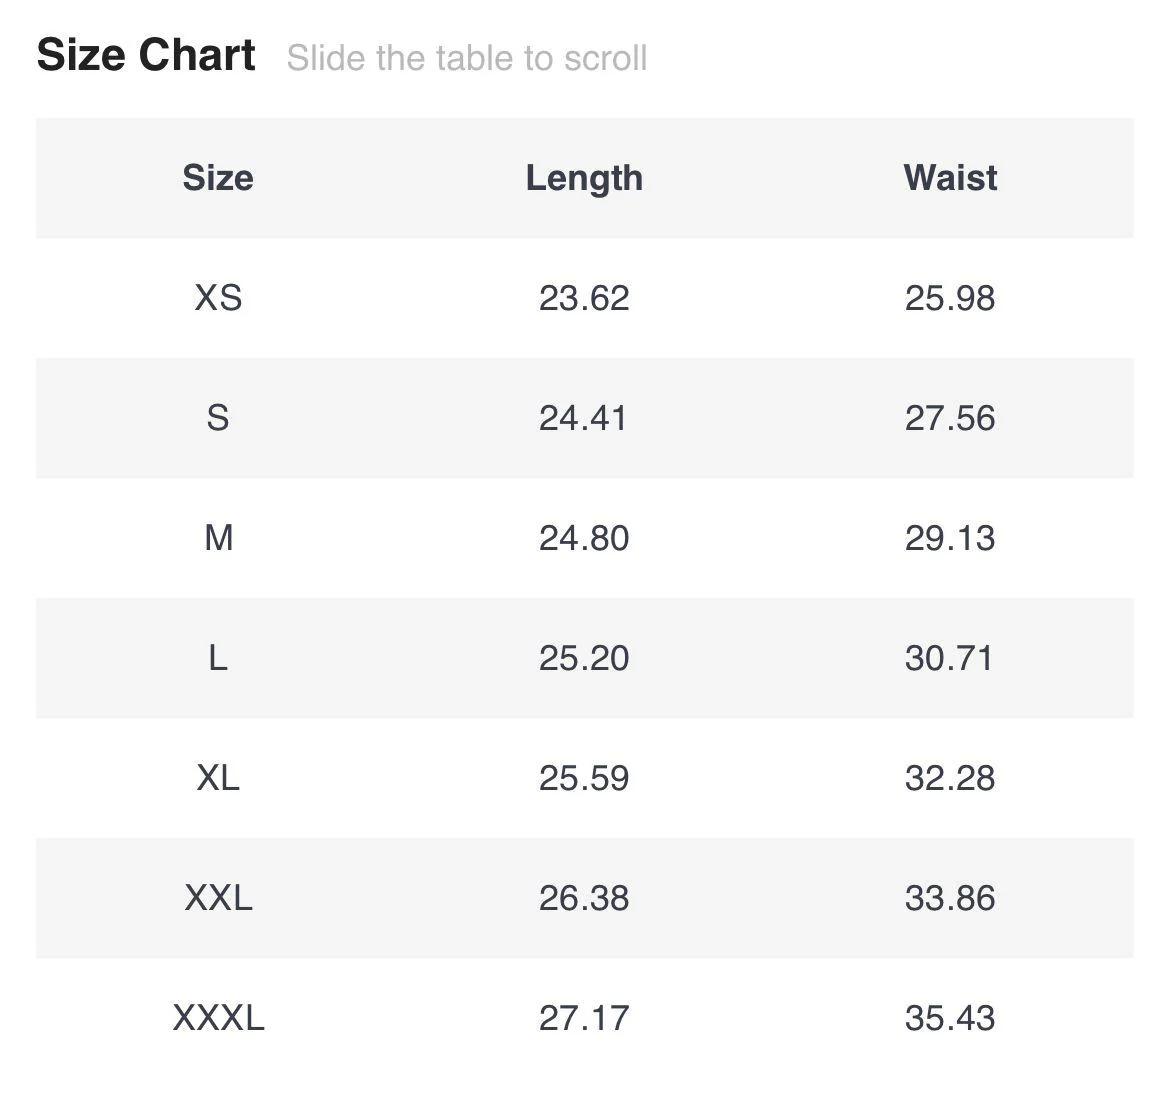
Task: Click L waist value 30.71
Action: pyautogui.click(x=950, y=658)
